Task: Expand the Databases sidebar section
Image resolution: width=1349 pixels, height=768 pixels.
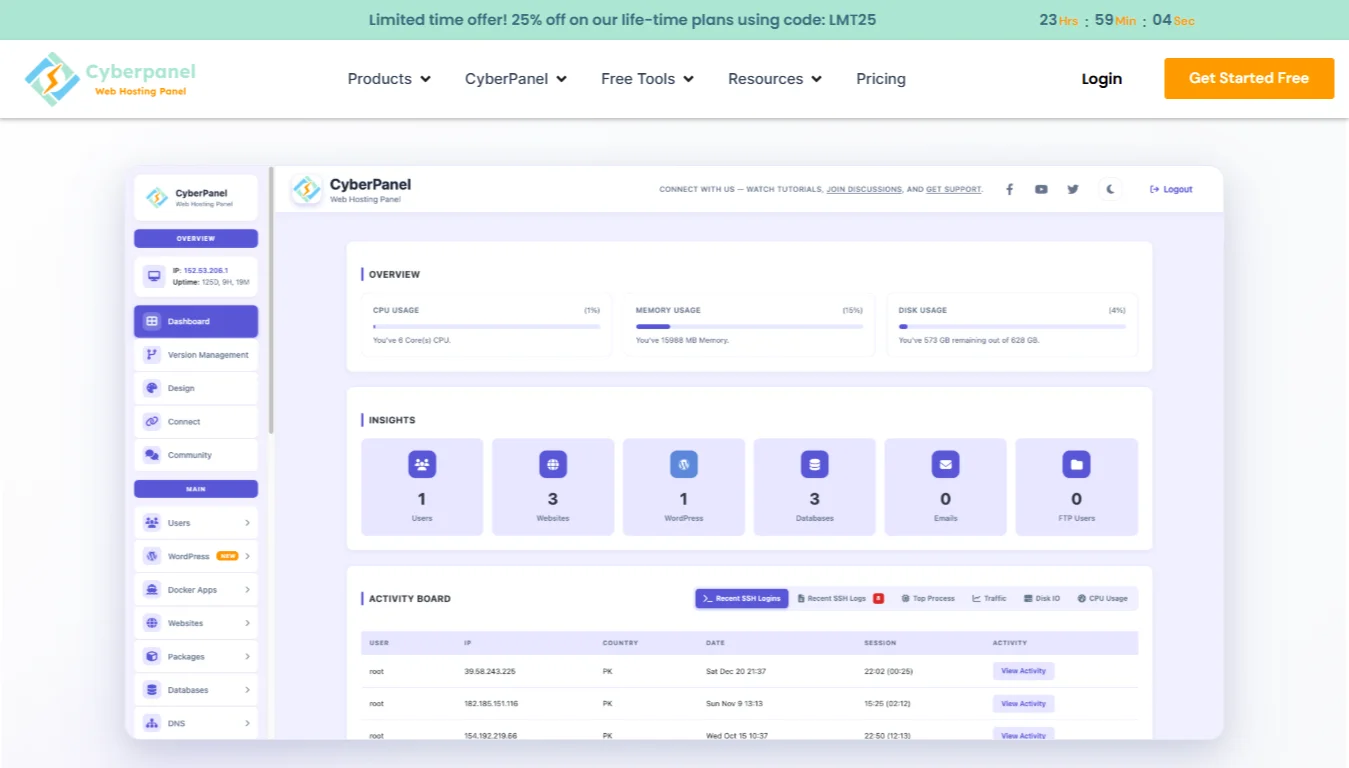Action: [x=196, y=690]
